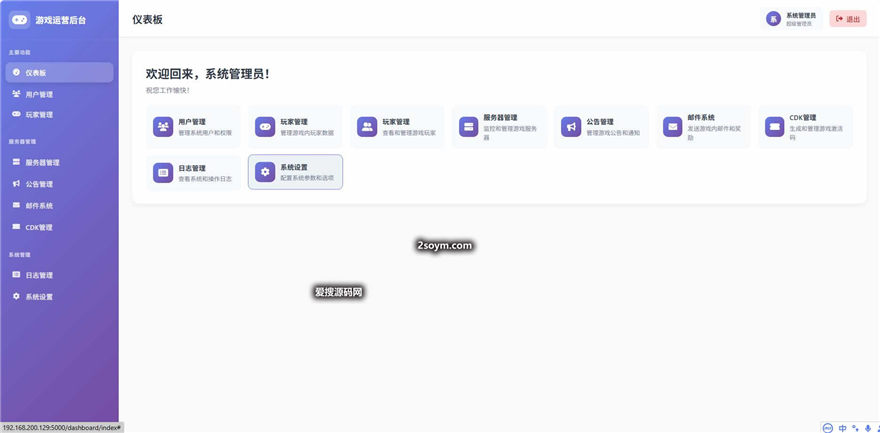Screen dimensions: 880x433
Task: Click the game logo icon in the sidebar header
Action: [x=20, y=19]
